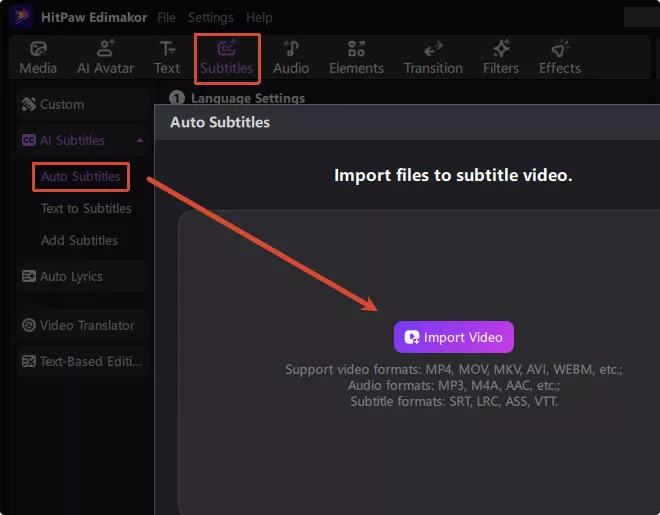The height and width of the screenshot is (515, 660).
Task: Select the AI Avatar tab icon
Action: click(105, 48)
